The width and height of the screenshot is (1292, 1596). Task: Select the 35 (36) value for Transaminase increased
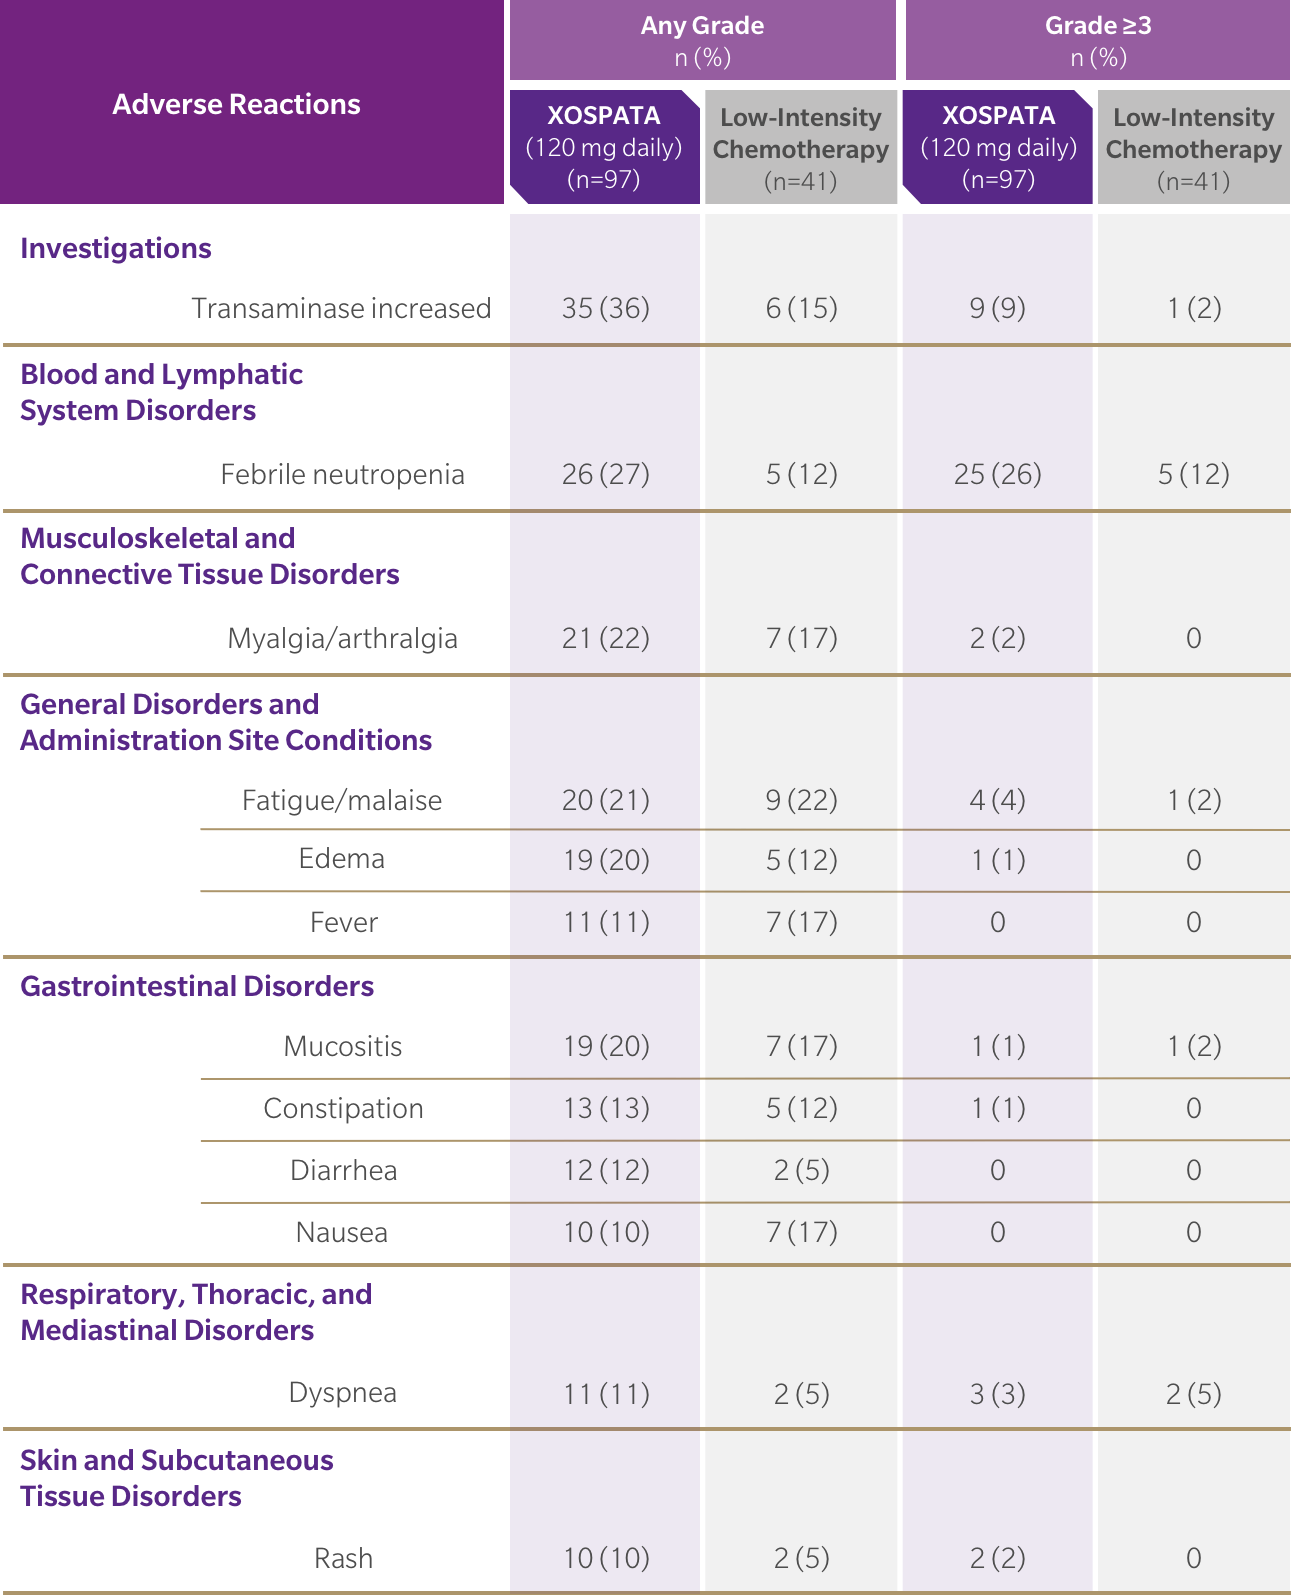point(606,308)
